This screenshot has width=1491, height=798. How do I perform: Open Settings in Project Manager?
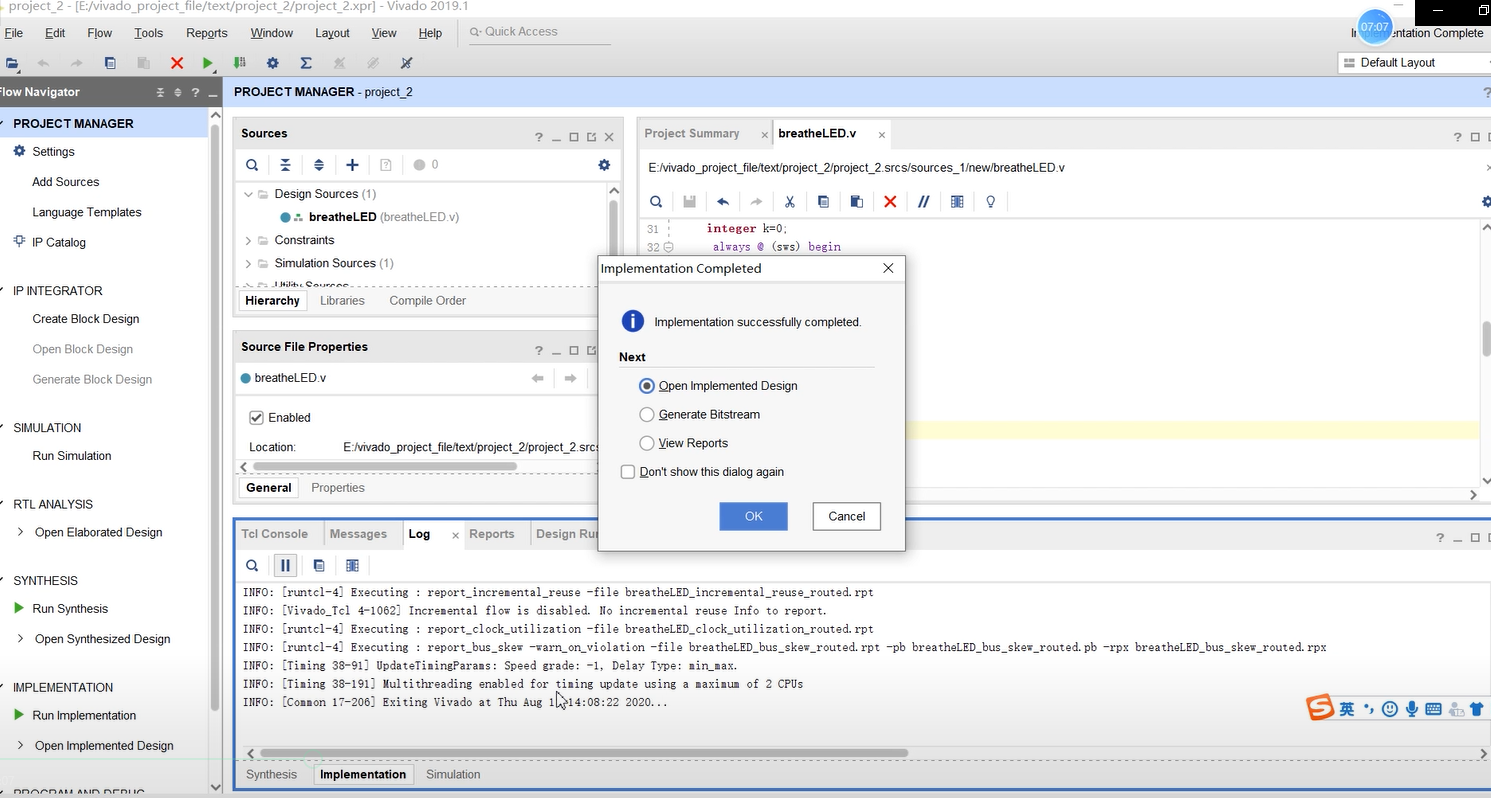click(53, 152)
